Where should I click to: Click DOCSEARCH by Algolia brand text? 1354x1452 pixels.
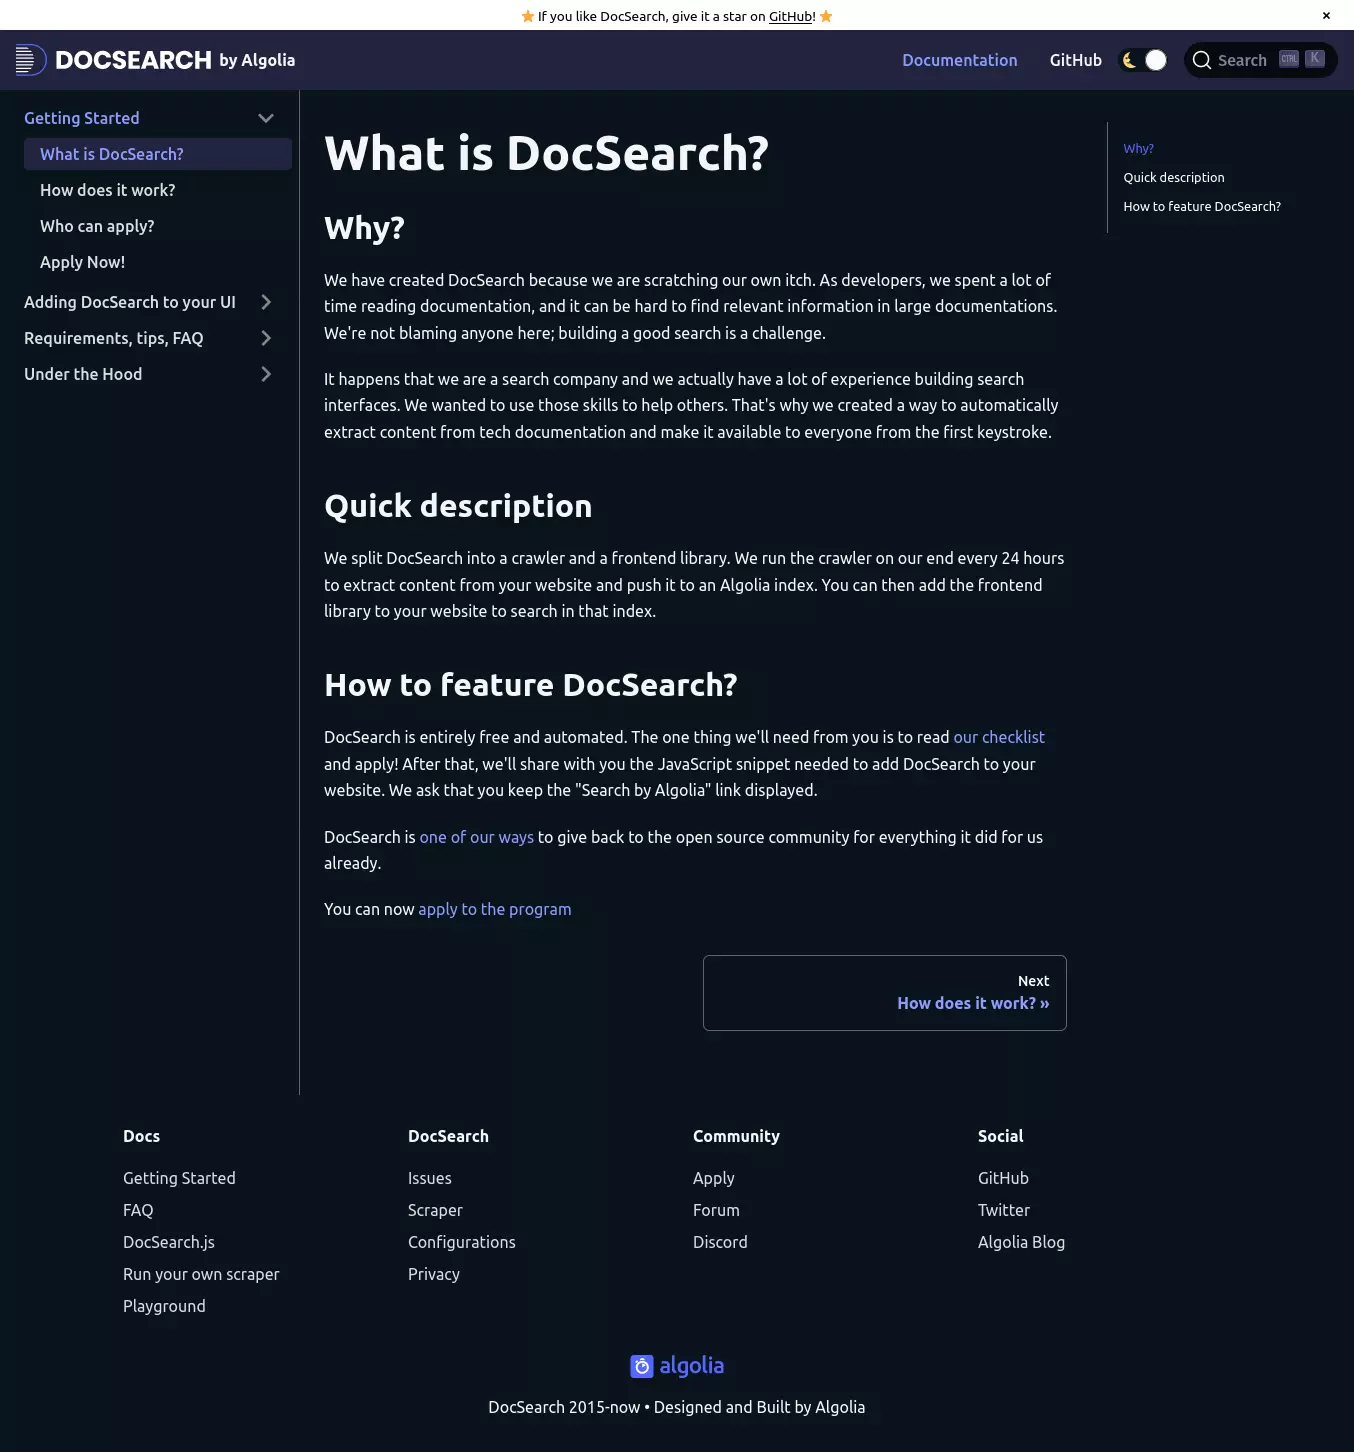click(x=175, y=60)
